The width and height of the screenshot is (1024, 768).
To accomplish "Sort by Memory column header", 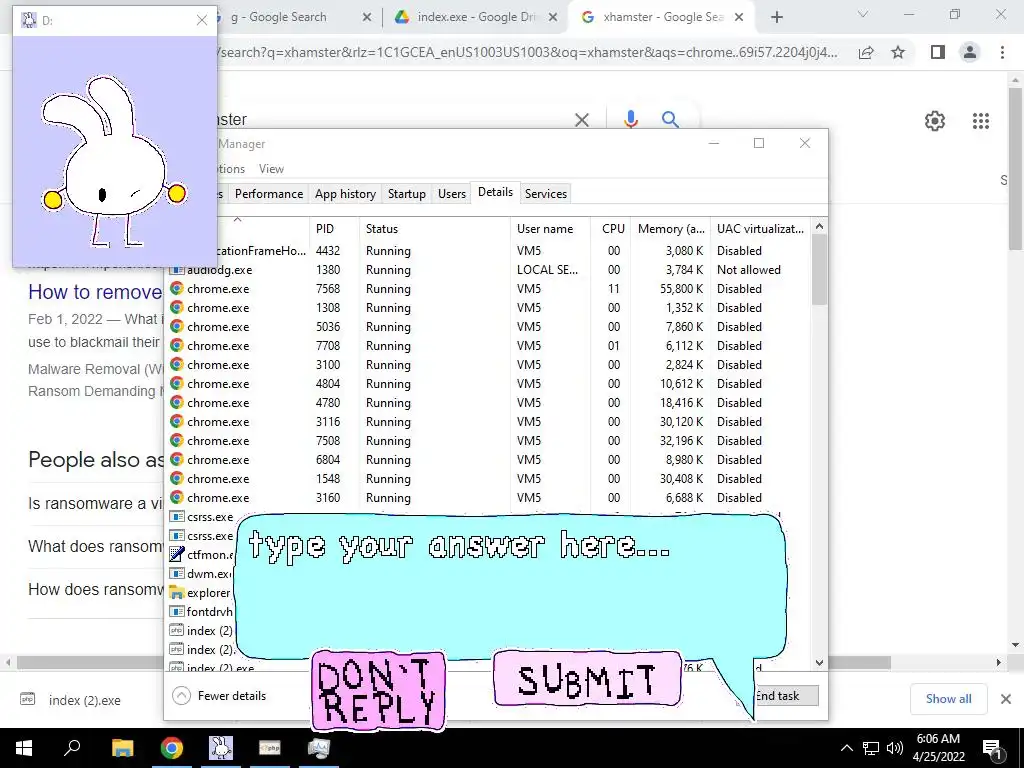I will click(x=670, y=229).
